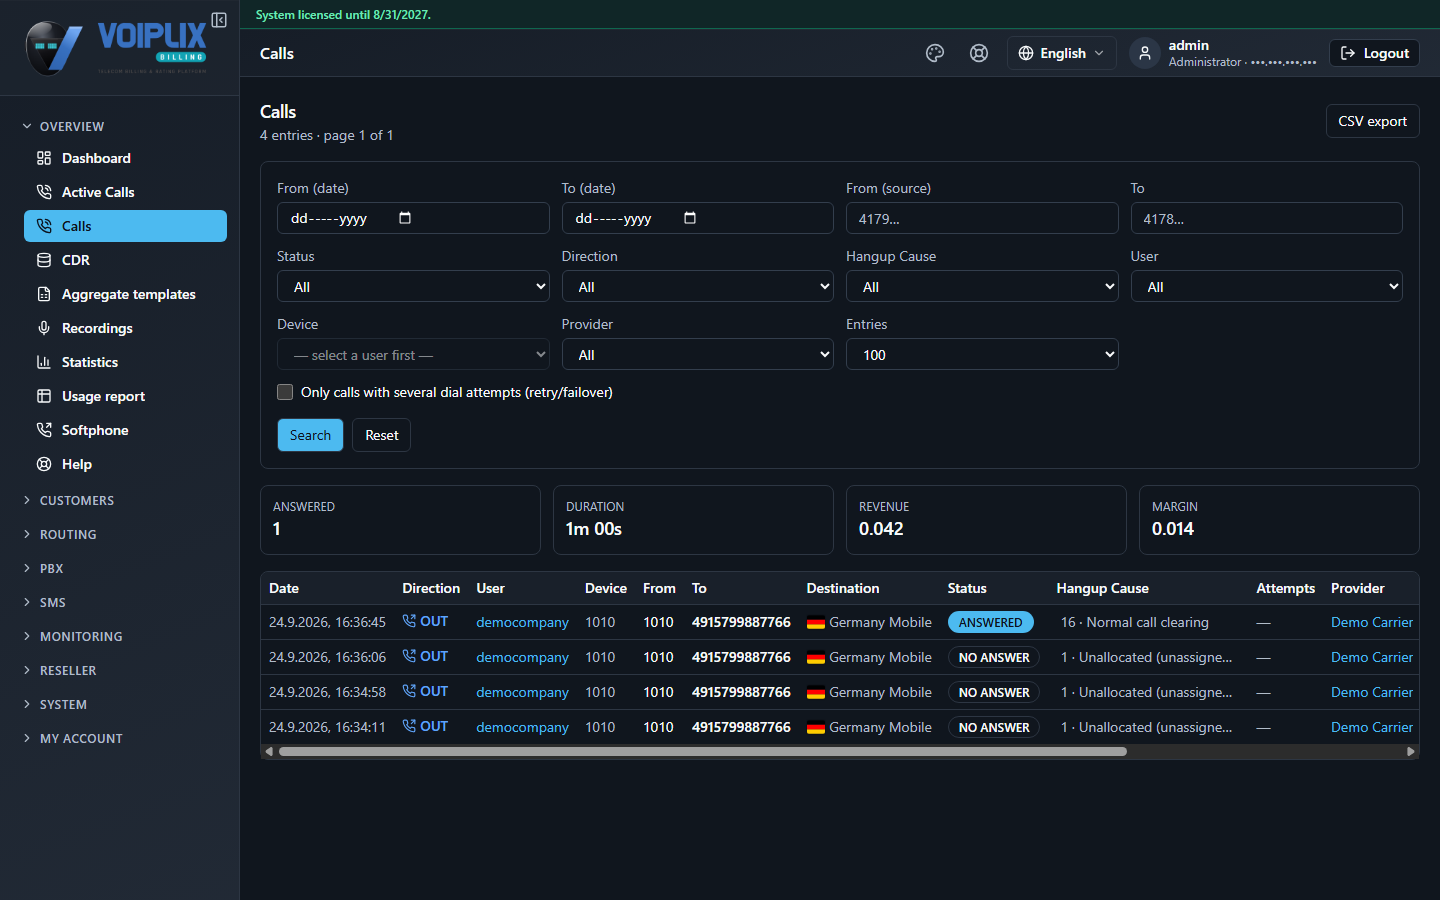Screen dimensions: 1440x900
Task: Click the Active Calls phone icon
Action: click(x=44, y=192)
